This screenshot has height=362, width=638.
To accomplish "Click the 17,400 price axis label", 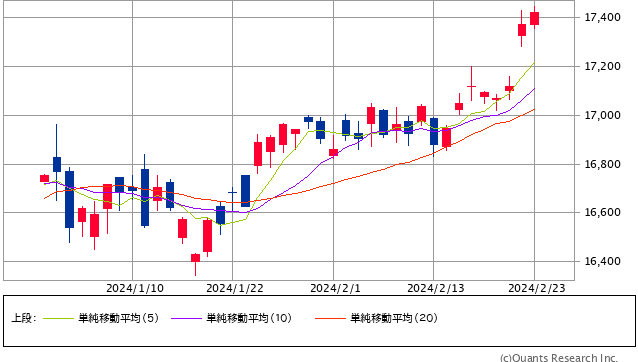I will click(x=603, y=17).
